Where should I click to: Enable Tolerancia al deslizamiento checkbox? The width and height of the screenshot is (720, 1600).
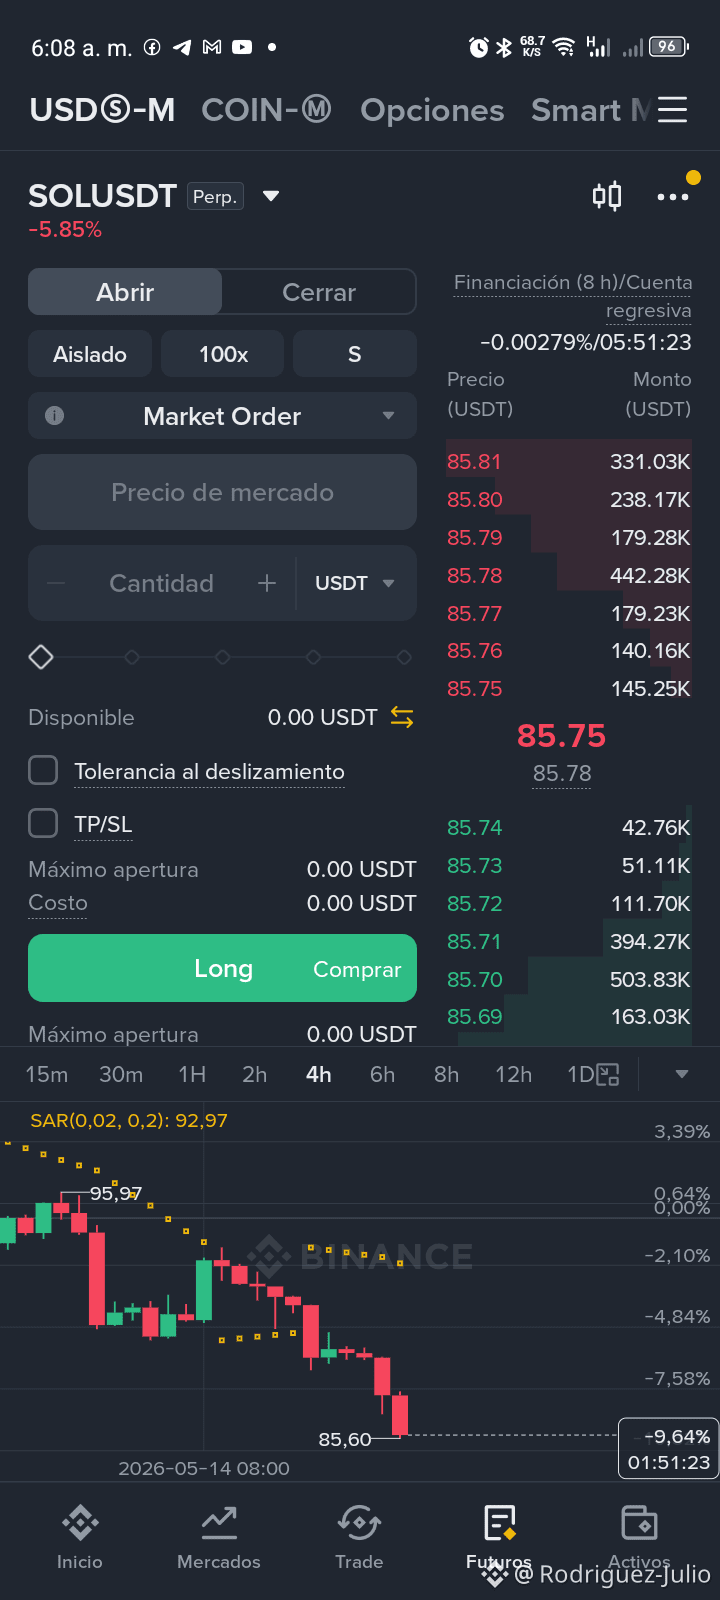(43, 771)
